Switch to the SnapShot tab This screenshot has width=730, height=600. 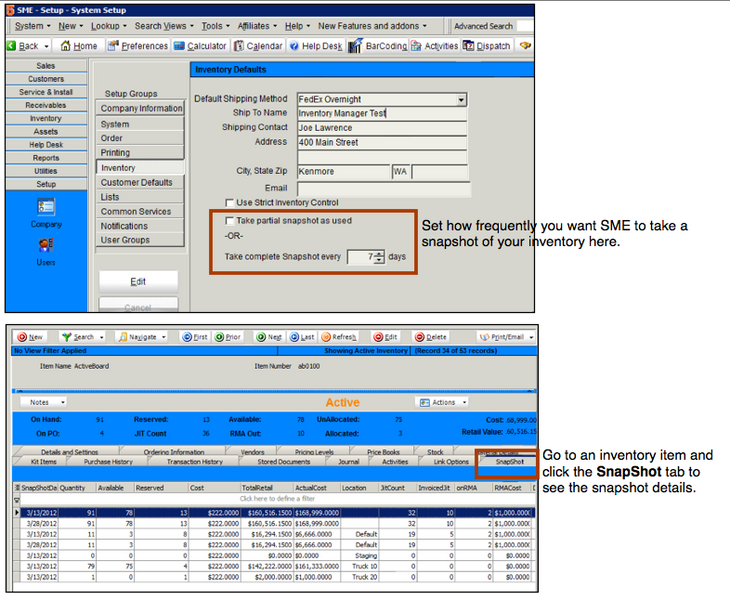(507, 462)
